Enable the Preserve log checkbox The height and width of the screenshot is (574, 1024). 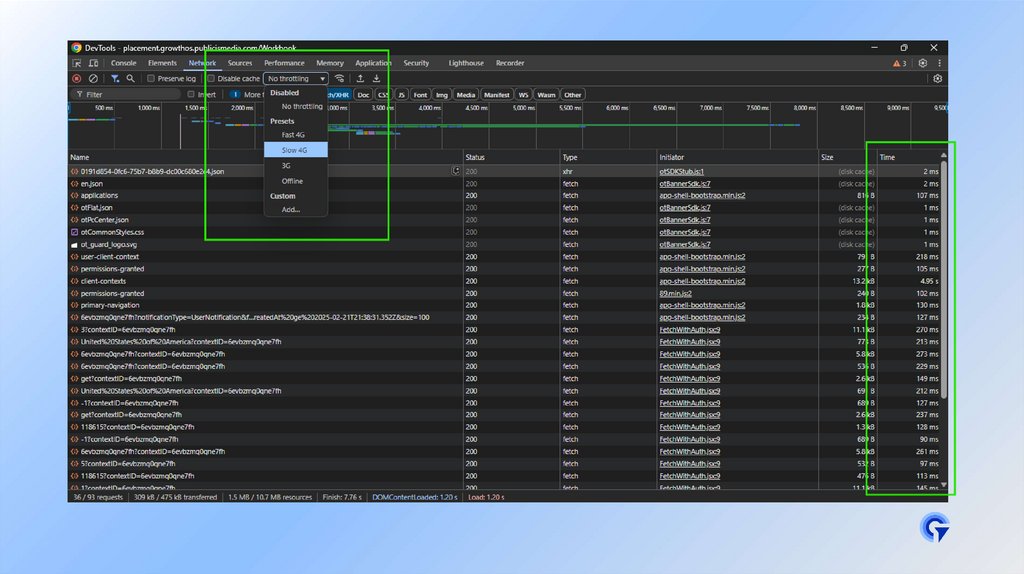tap(151, 78)
